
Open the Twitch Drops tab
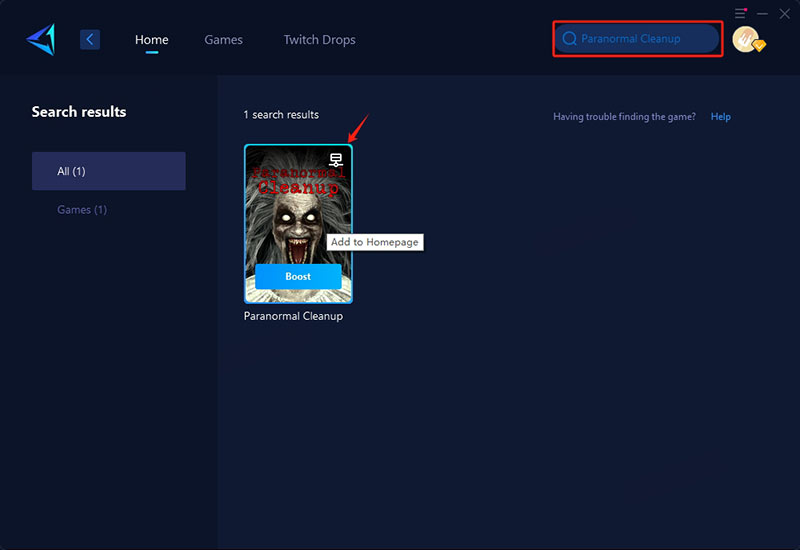[x=319, y=40]
